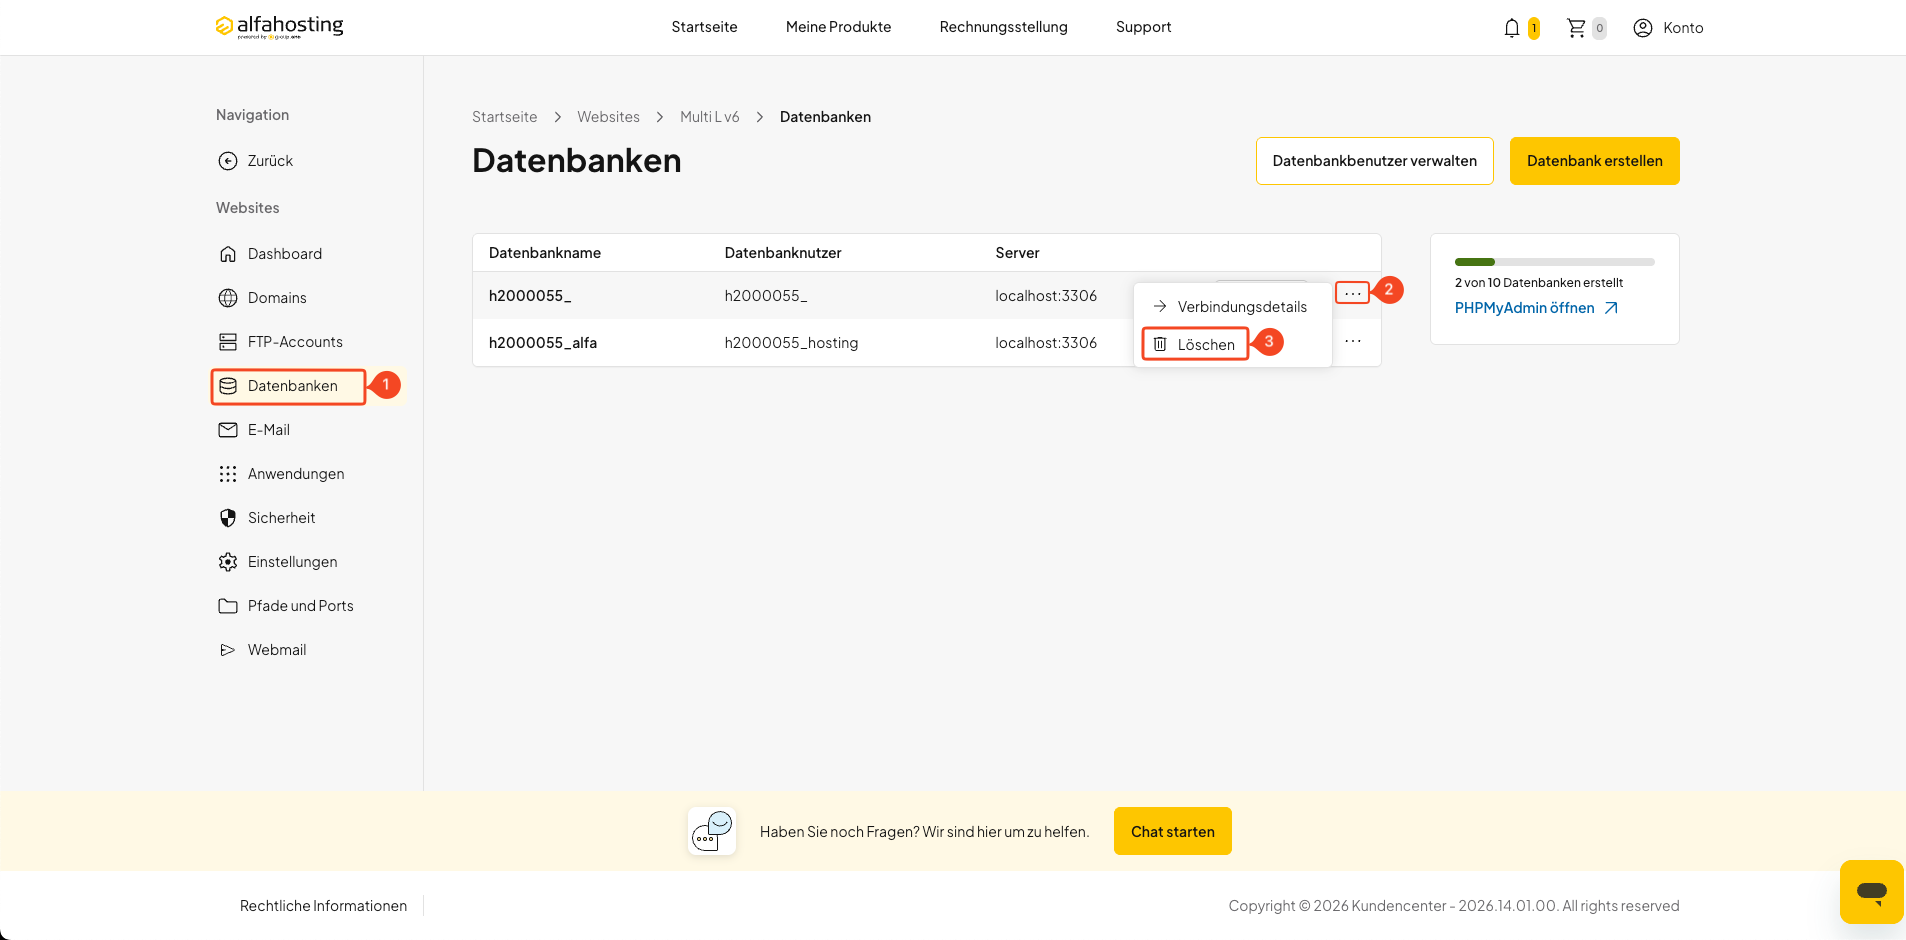This screenshot has height=940, width=1906.
Task: Click the Server column header
Action: [x=1017, y=253]
